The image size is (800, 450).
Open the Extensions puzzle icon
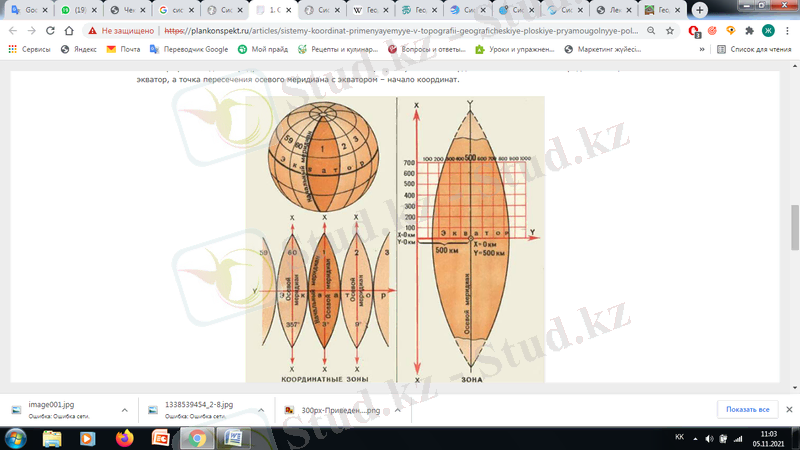[x=749, y=30]
